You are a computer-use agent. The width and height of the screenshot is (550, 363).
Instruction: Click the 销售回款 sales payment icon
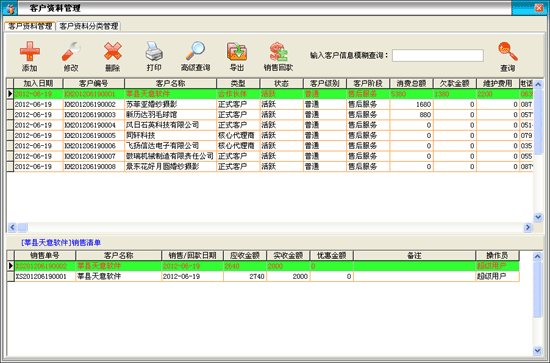coord(278,51)
